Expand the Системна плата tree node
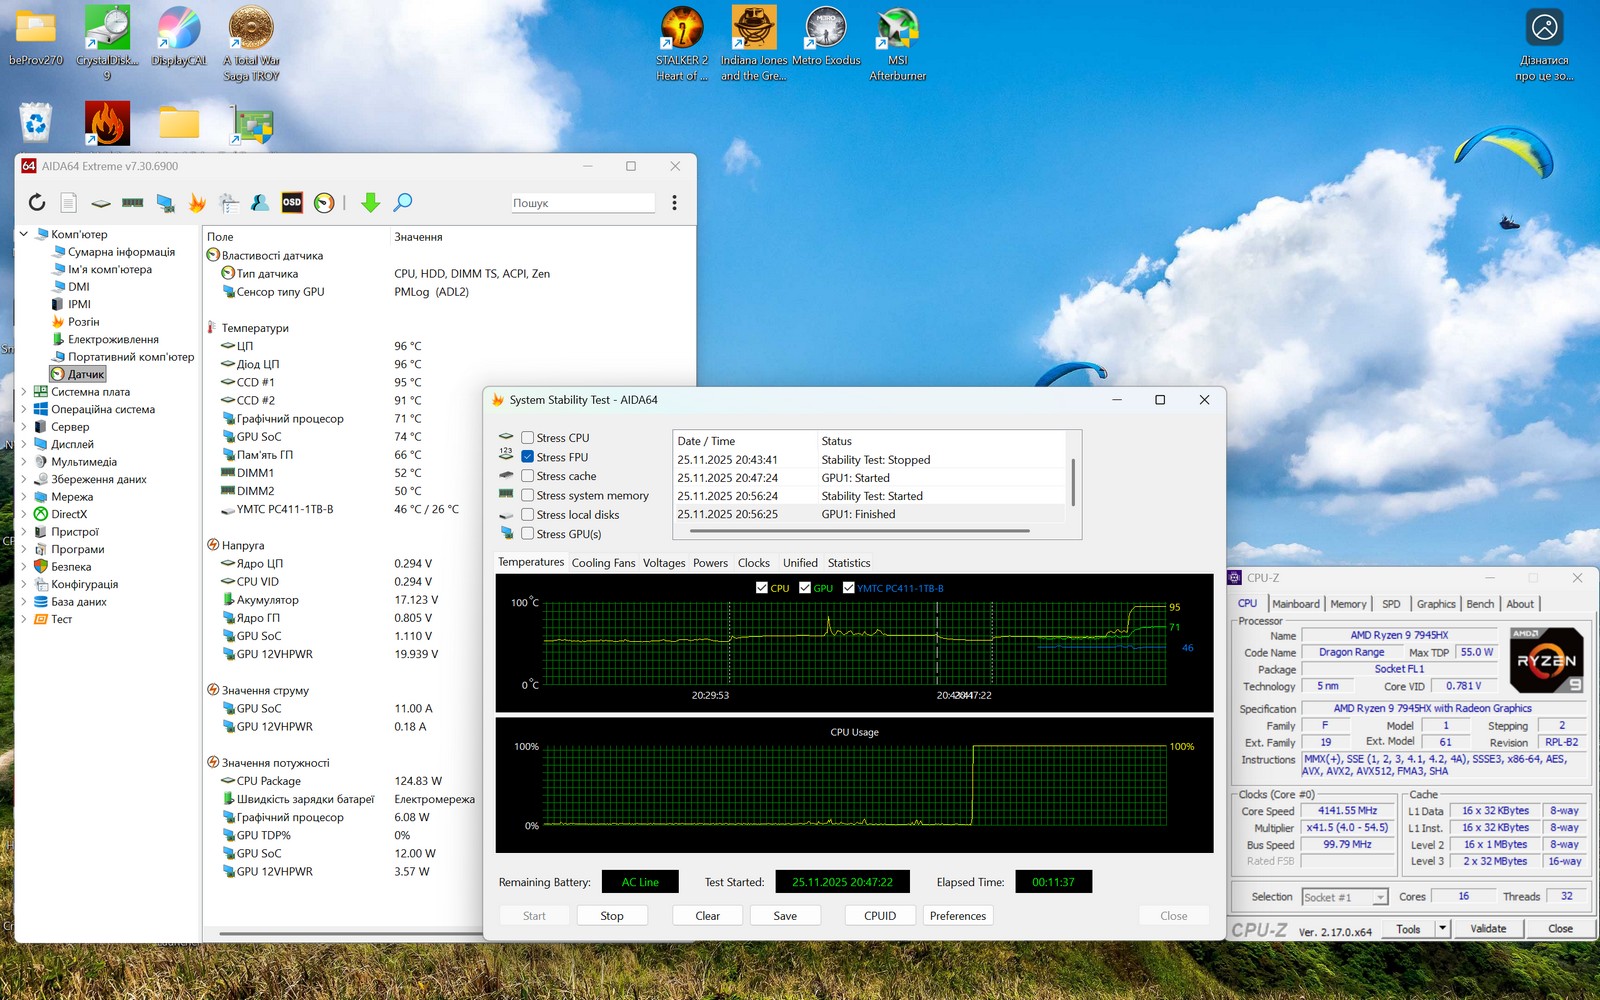 pos(24,392)
